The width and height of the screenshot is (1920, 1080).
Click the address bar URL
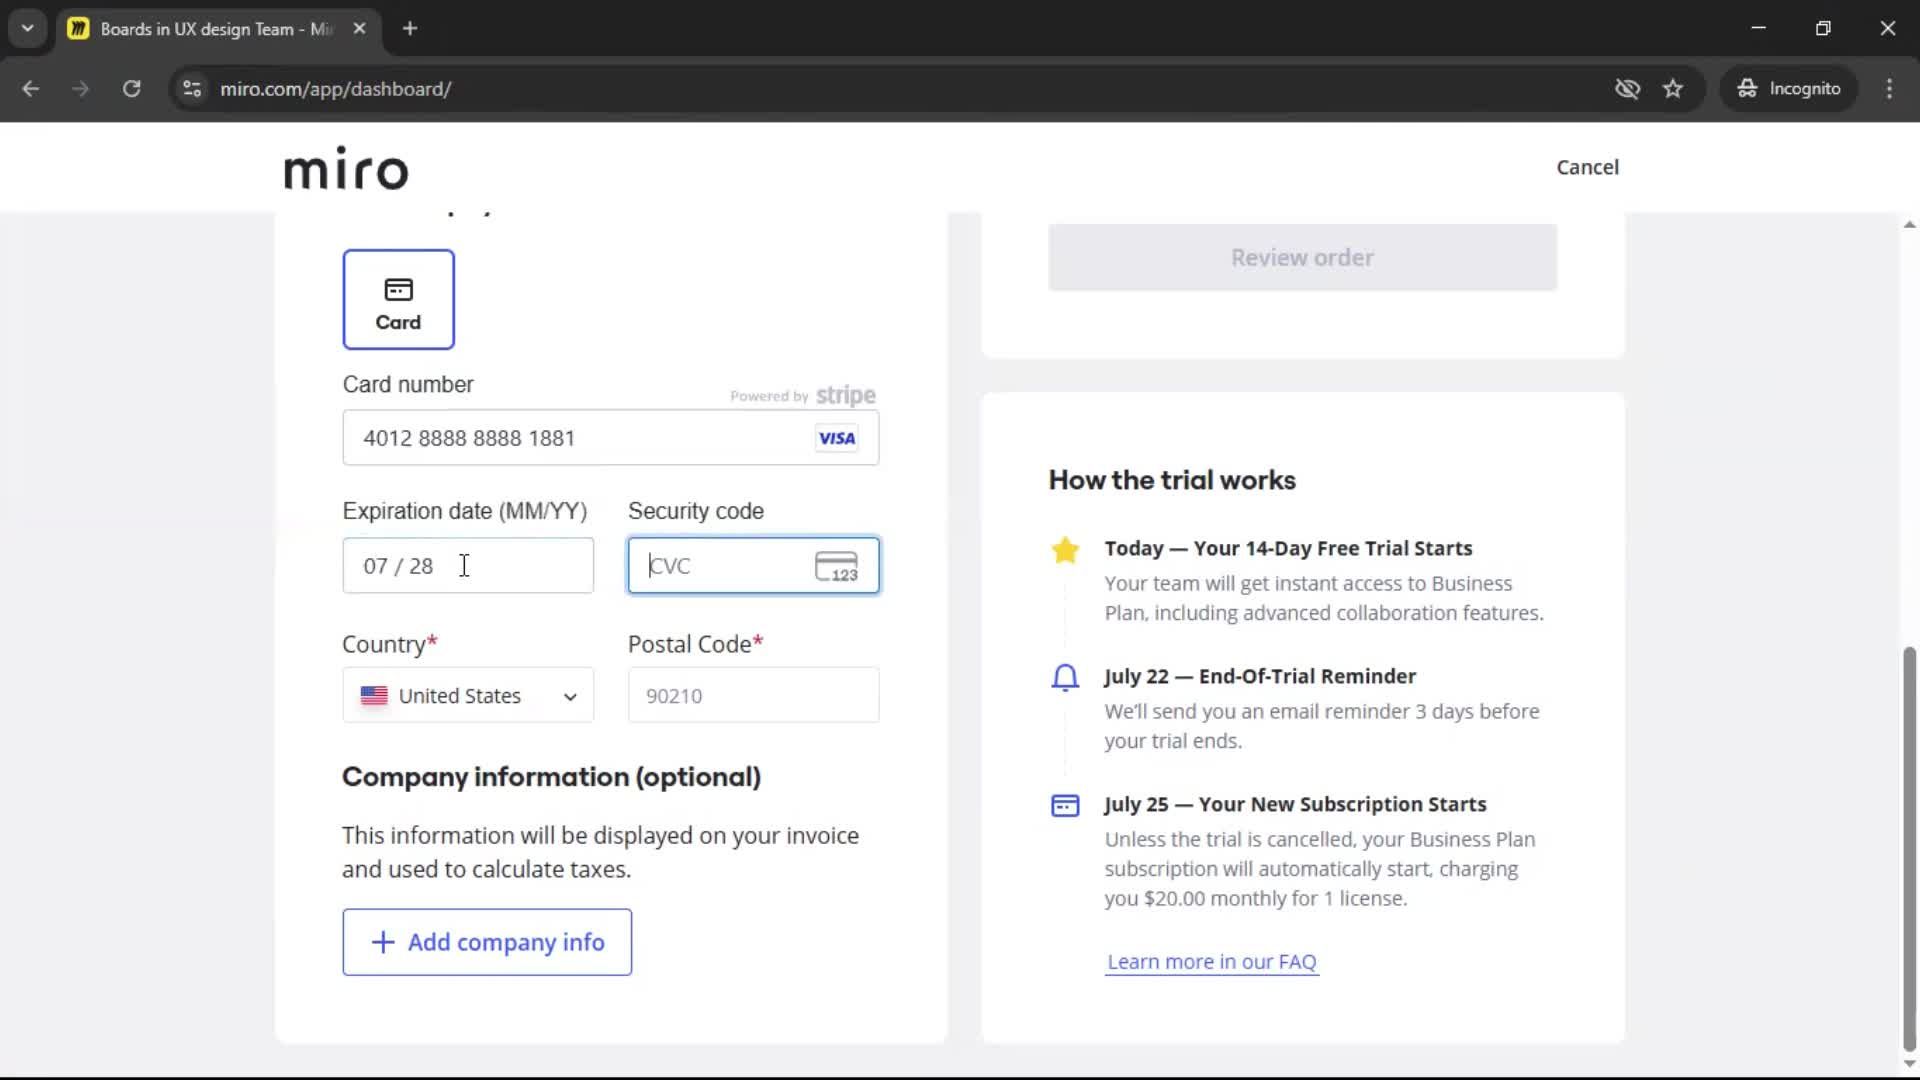(x=335, y=89)
